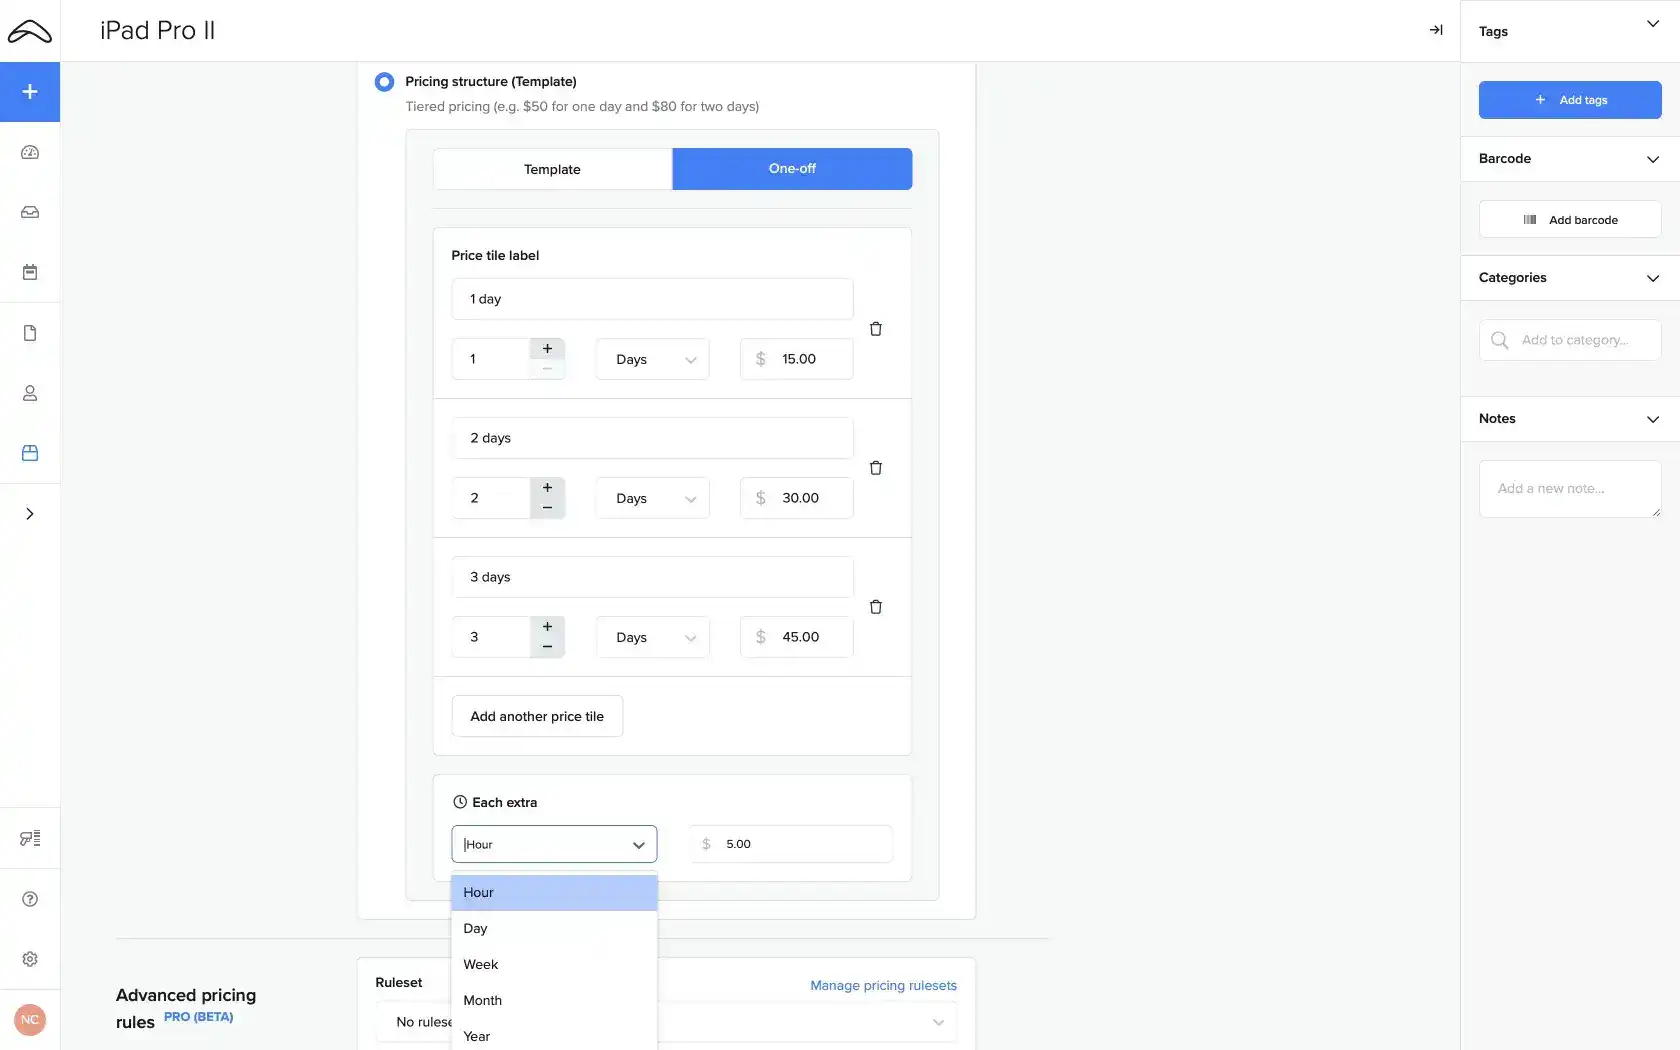Open the customers person icon in sidebar
Image resolution: width=1680 pixels, height=1050 pixels.
point(30,393)
